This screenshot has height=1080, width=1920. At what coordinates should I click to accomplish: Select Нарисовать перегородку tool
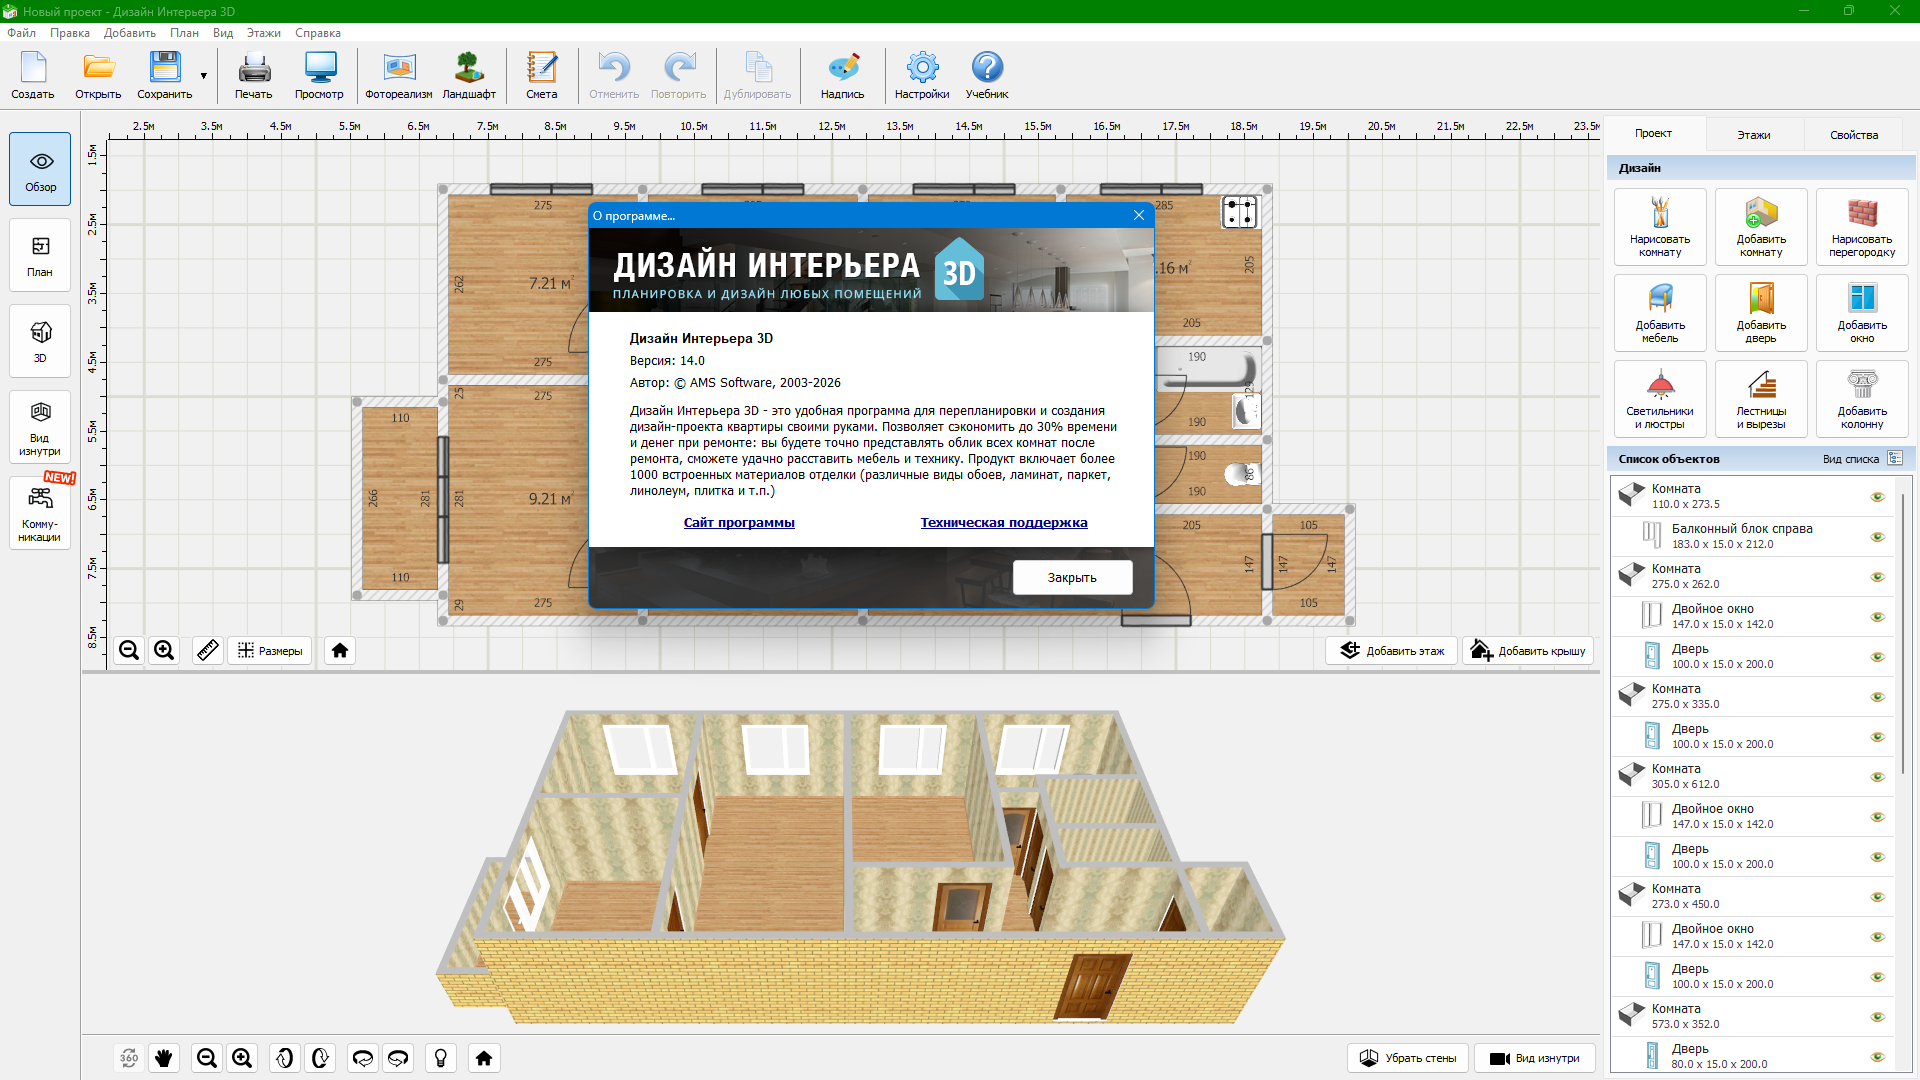coord(1861,226)
